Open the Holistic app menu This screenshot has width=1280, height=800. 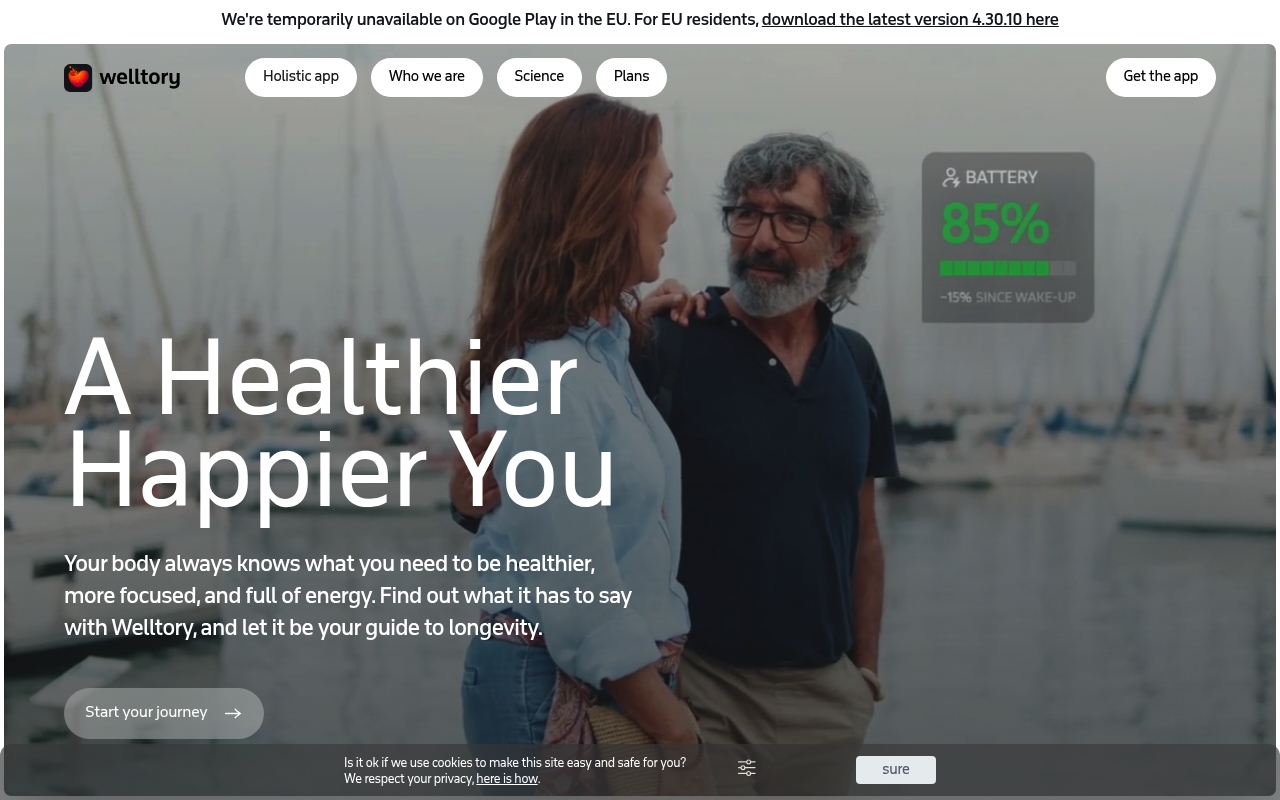point(301,77)
